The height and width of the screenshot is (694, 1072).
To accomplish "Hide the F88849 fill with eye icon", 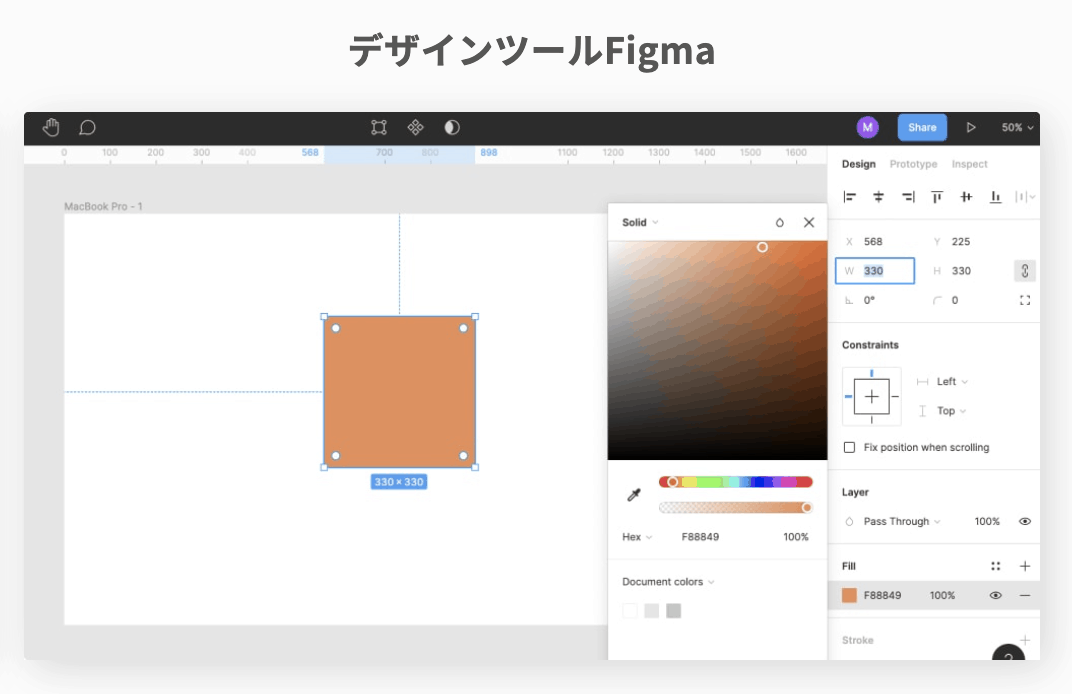I will 995,595.
